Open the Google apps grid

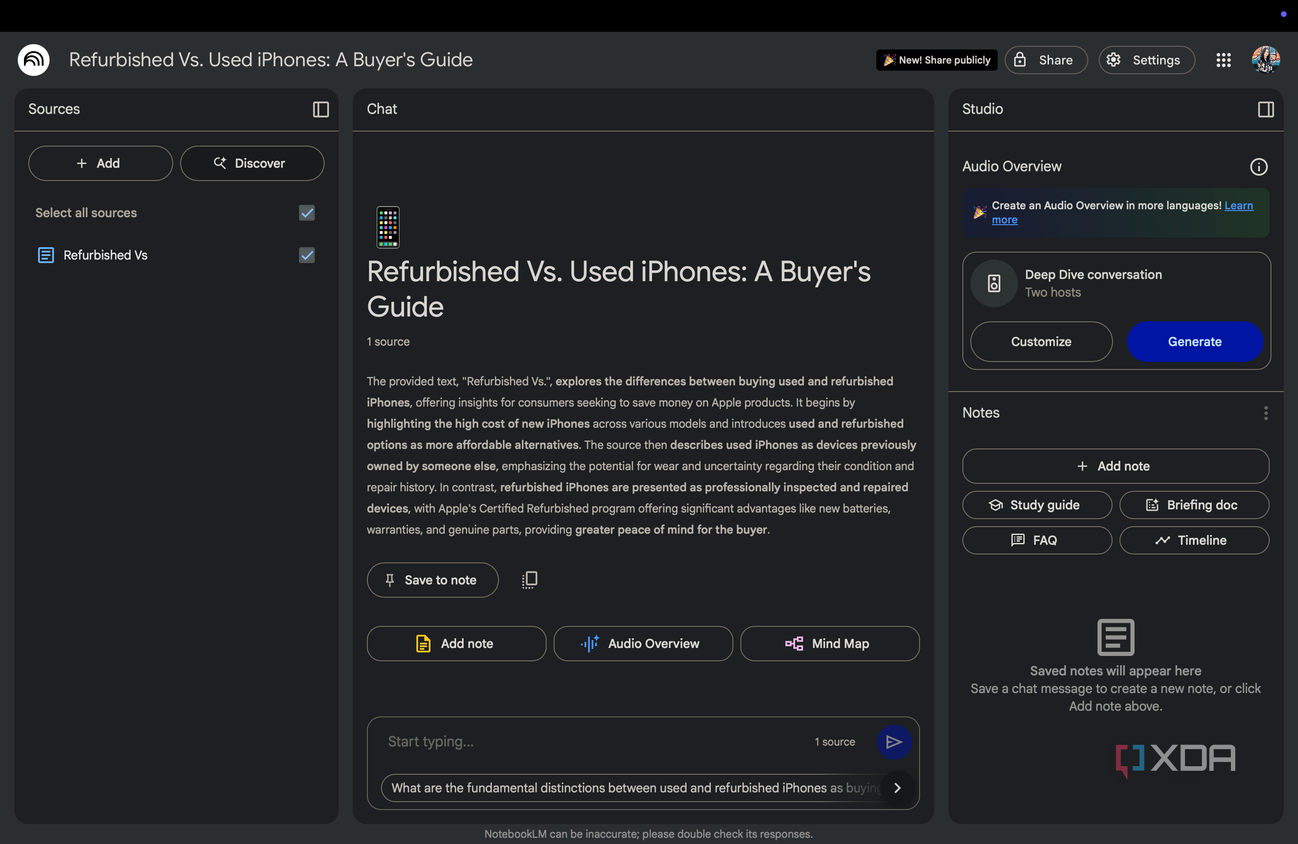(x=1223, y=60)
